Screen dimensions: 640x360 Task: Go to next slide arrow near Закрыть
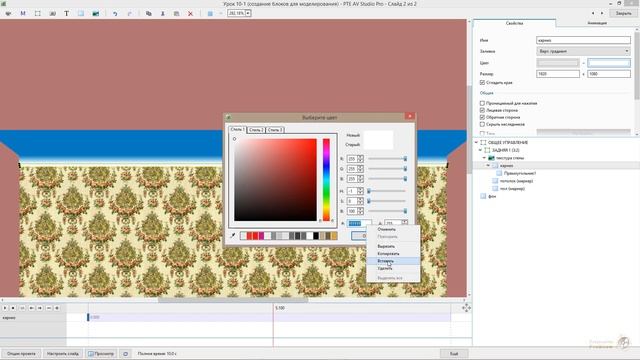602,13
